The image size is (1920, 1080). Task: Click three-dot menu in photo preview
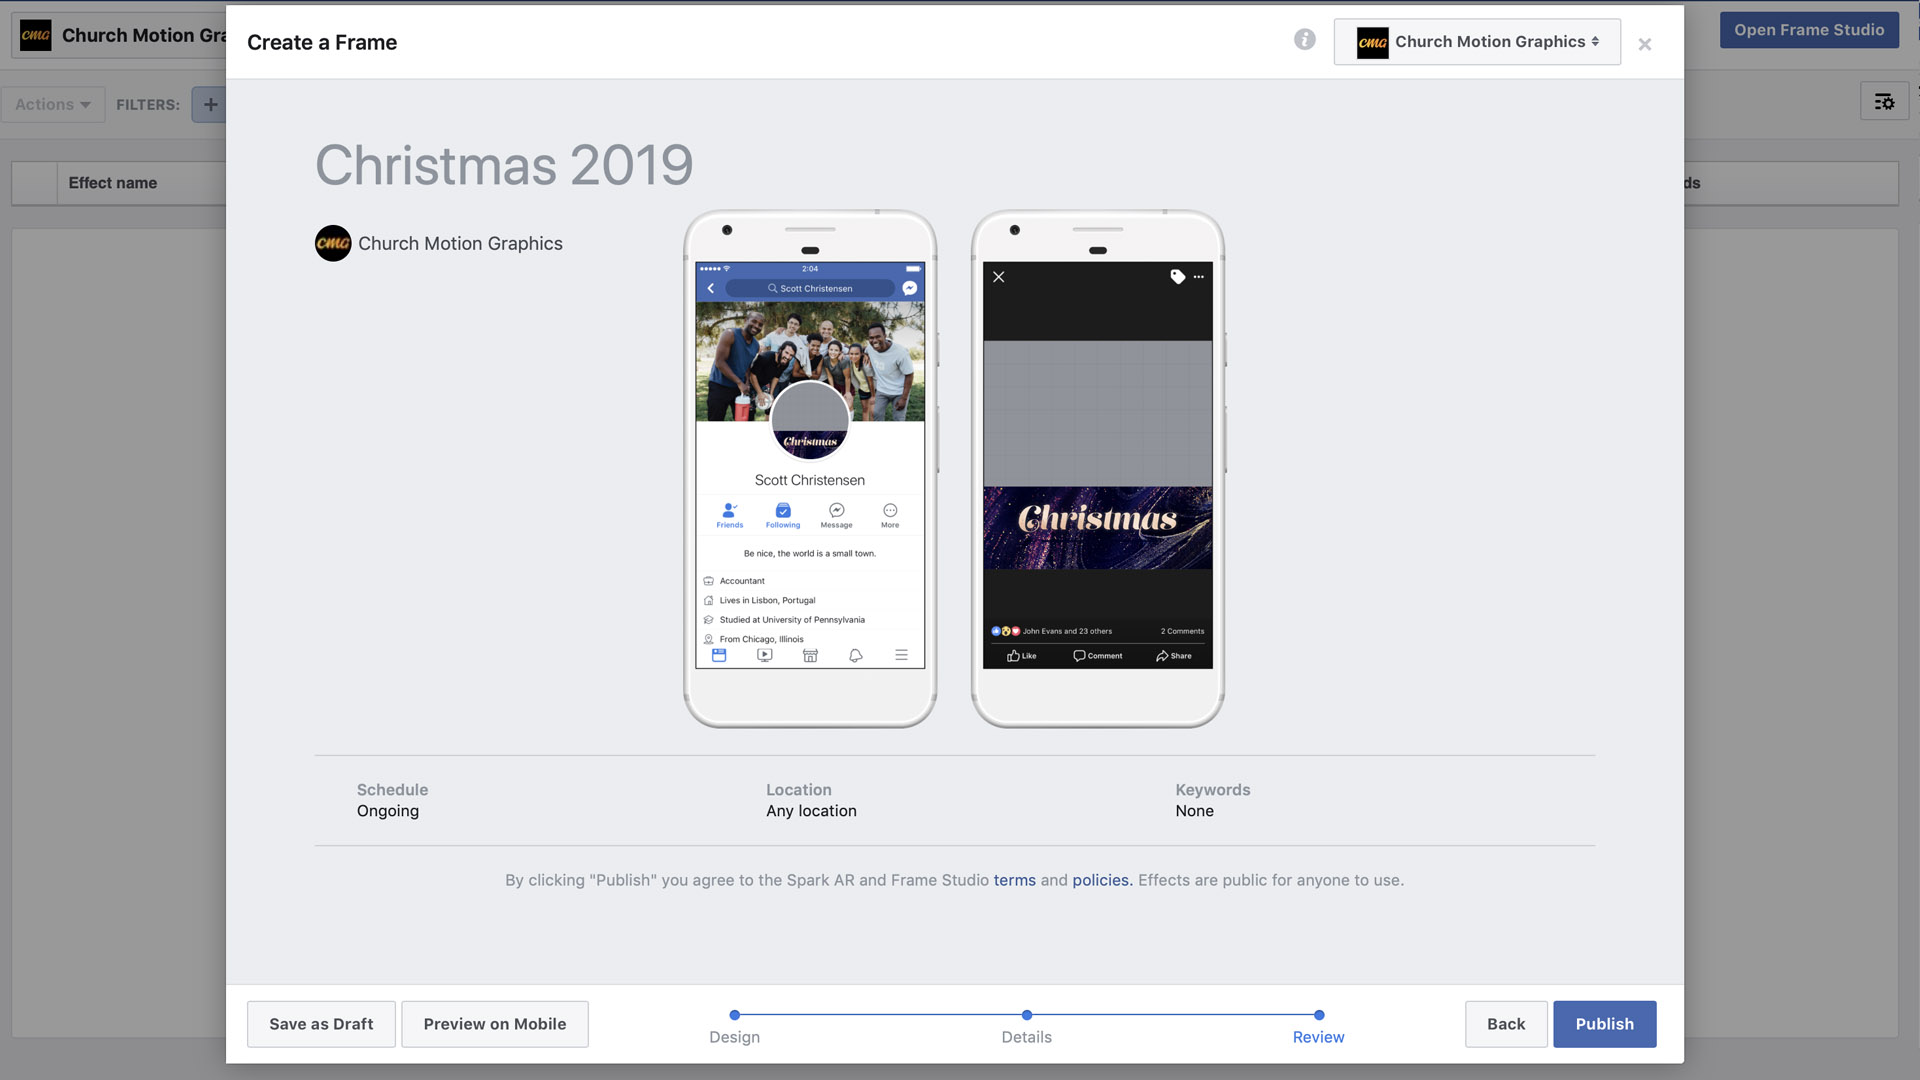coord(1198,277)
